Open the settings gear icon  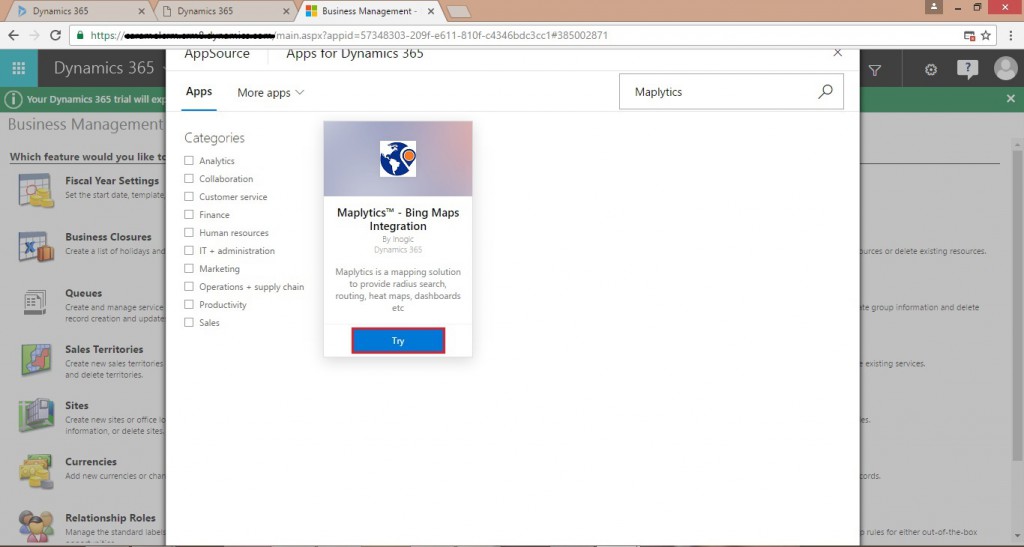pyautogui.click(x=931, y=69)
